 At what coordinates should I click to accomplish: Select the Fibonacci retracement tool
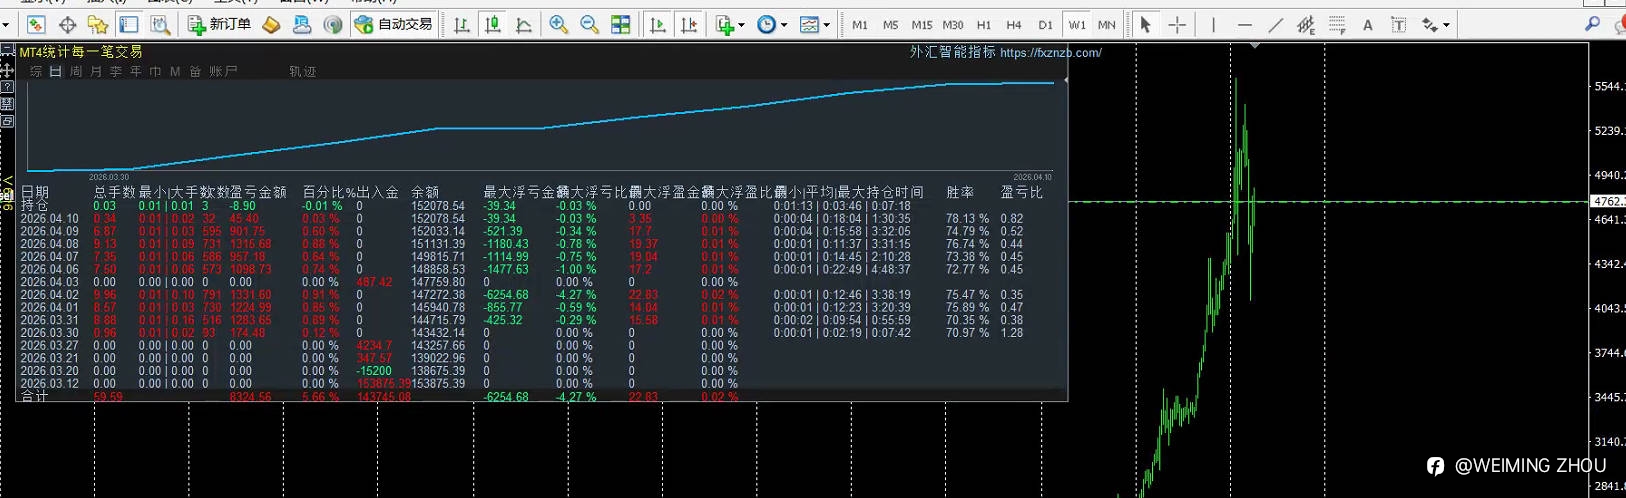pyautogui.click(x=1337, y=25)
